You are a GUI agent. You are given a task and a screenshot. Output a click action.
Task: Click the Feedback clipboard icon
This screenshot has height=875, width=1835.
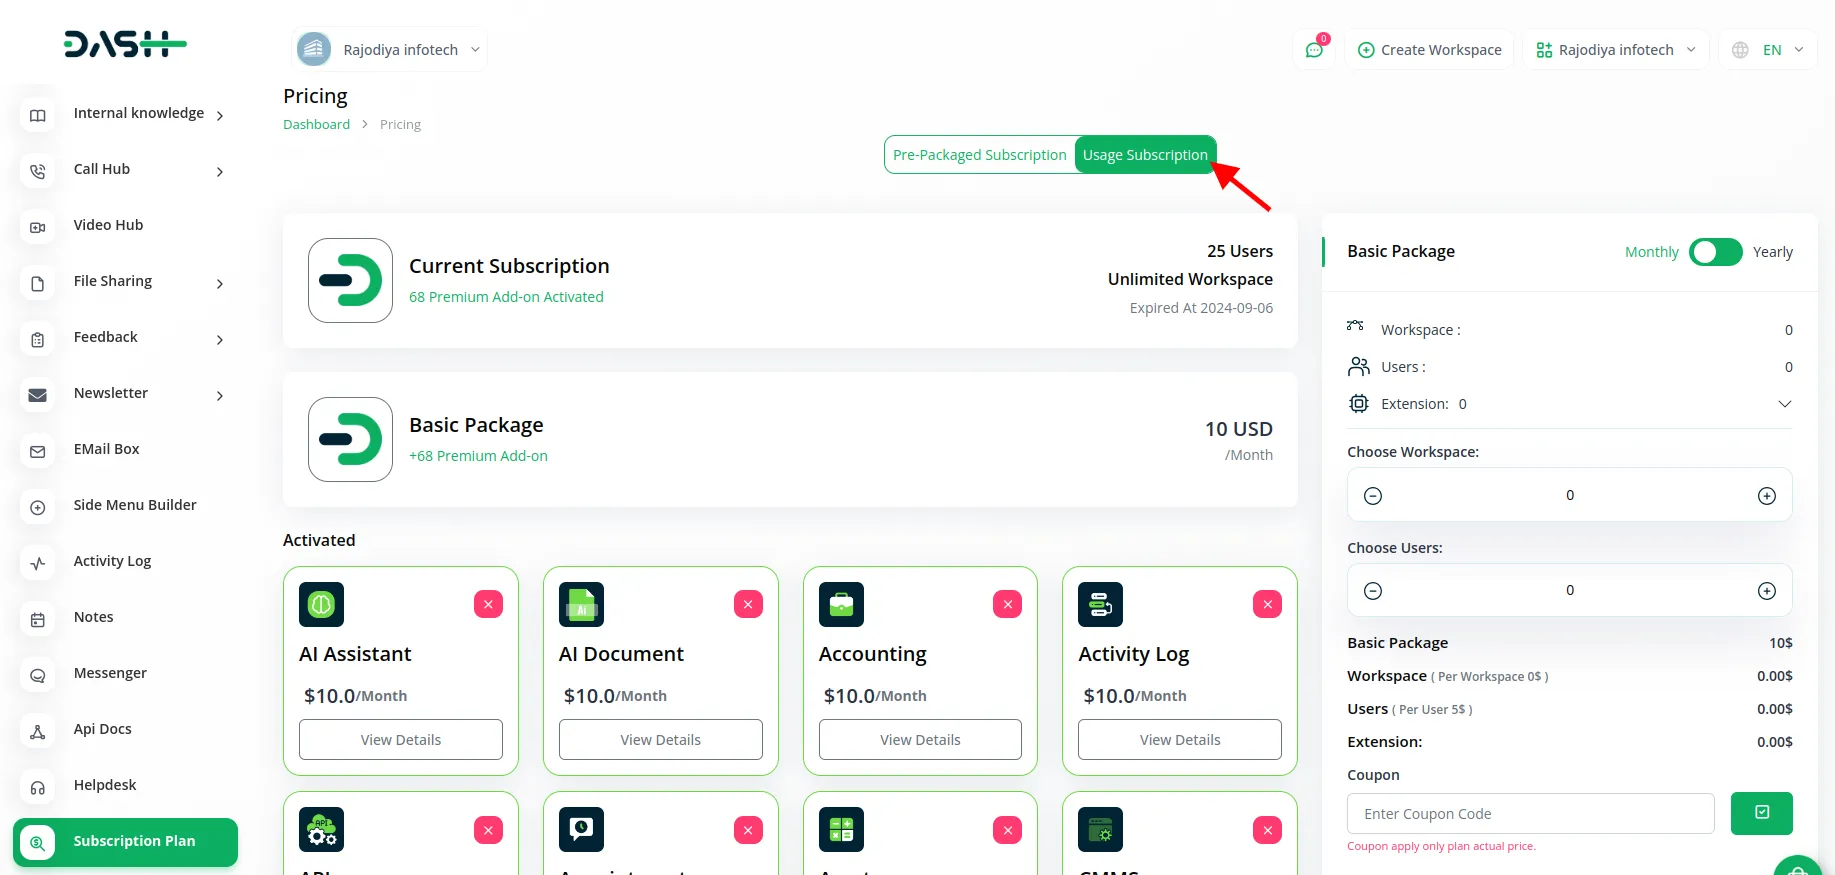pos(38,339)
